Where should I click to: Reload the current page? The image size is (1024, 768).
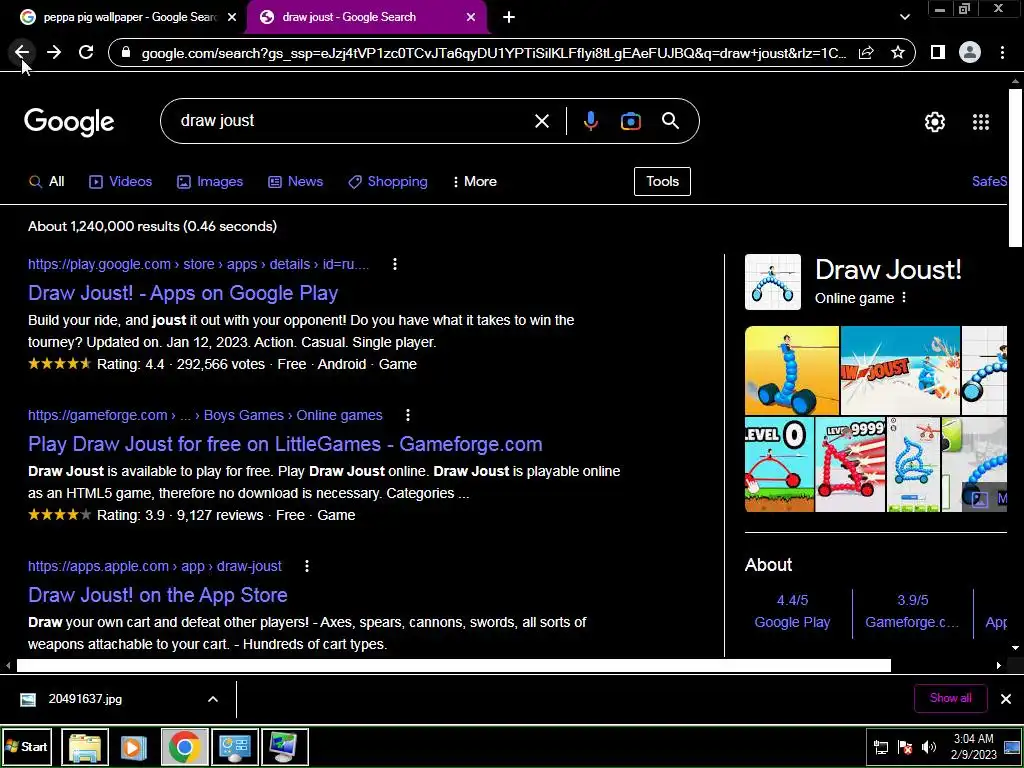coord(86,52)
